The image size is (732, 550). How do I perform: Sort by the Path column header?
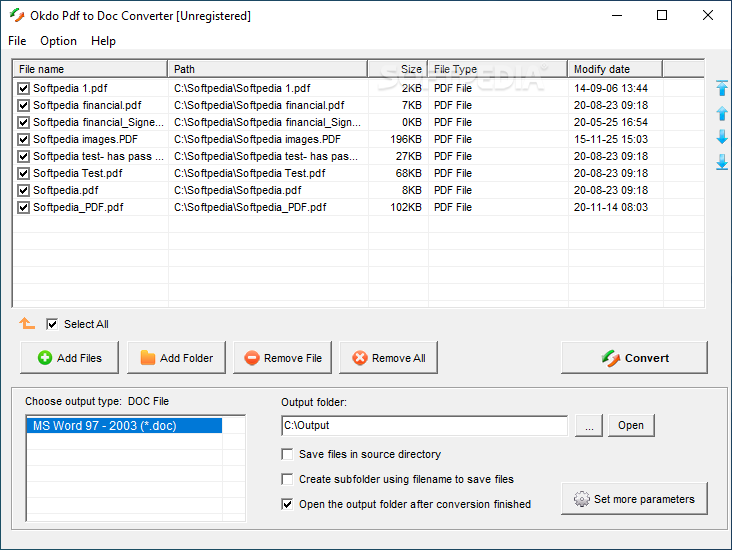(267, 69)
